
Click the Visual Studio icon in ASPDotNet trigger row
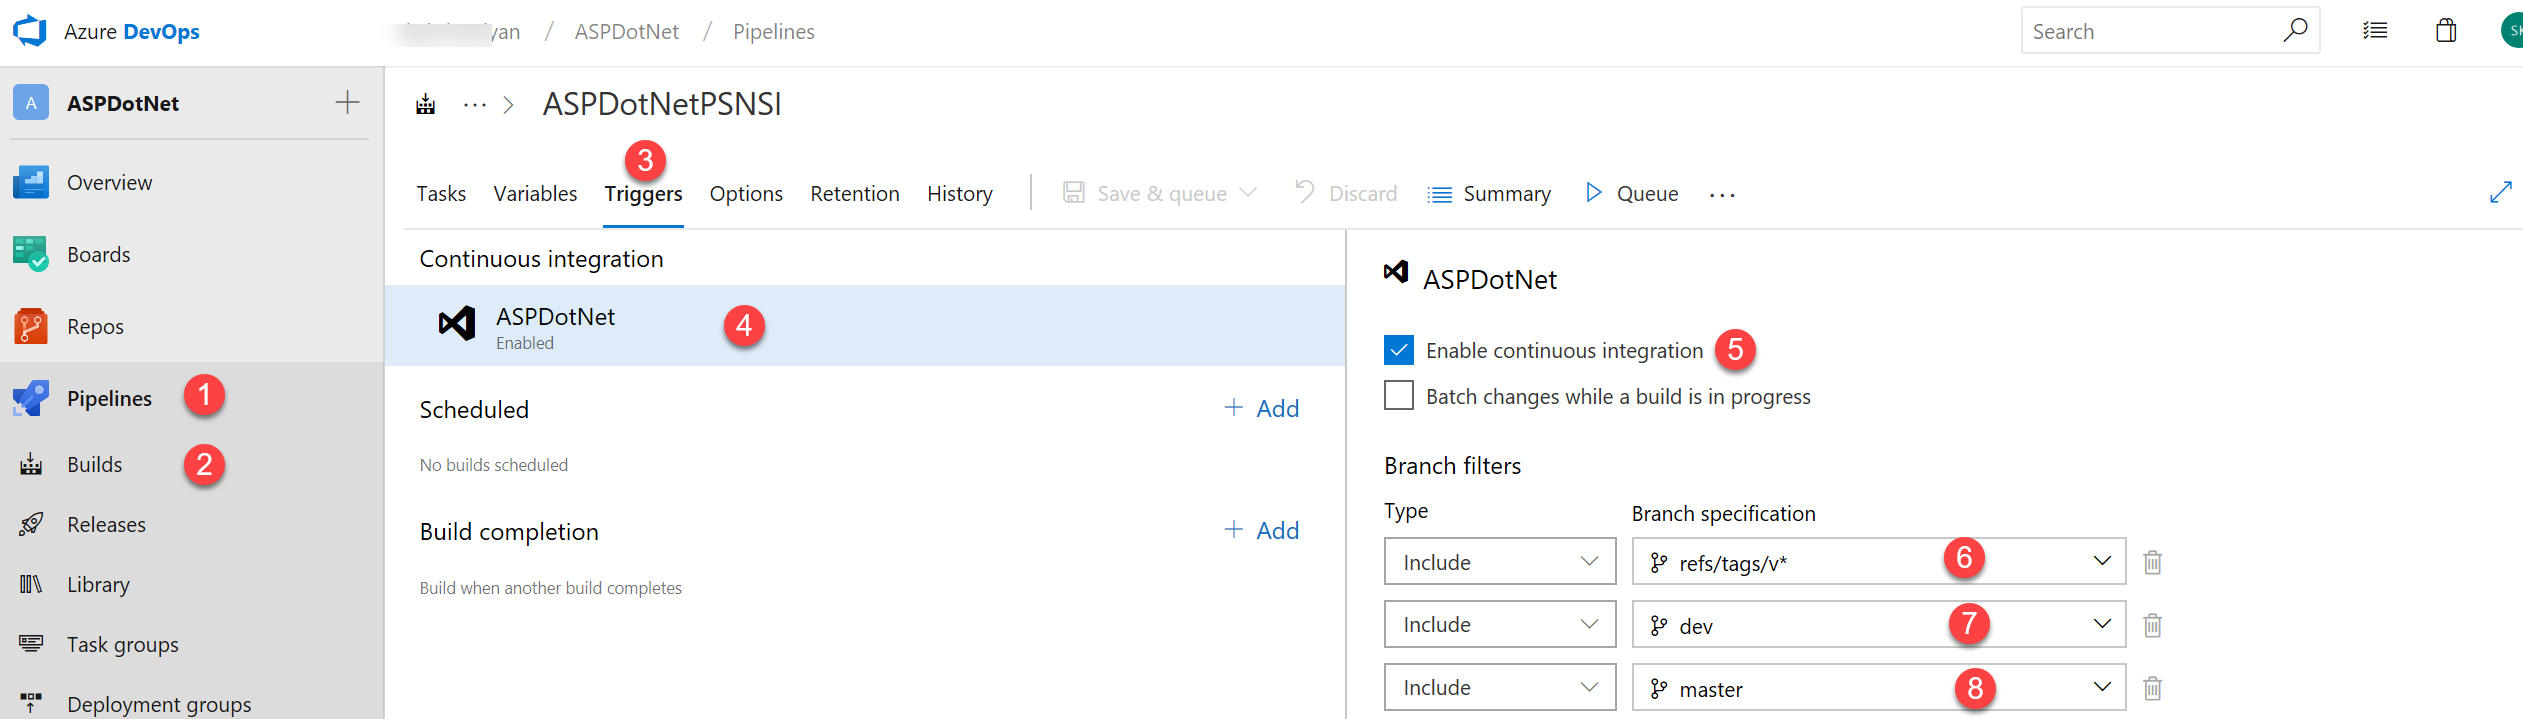pyautogui.click(x=457, y=323)
